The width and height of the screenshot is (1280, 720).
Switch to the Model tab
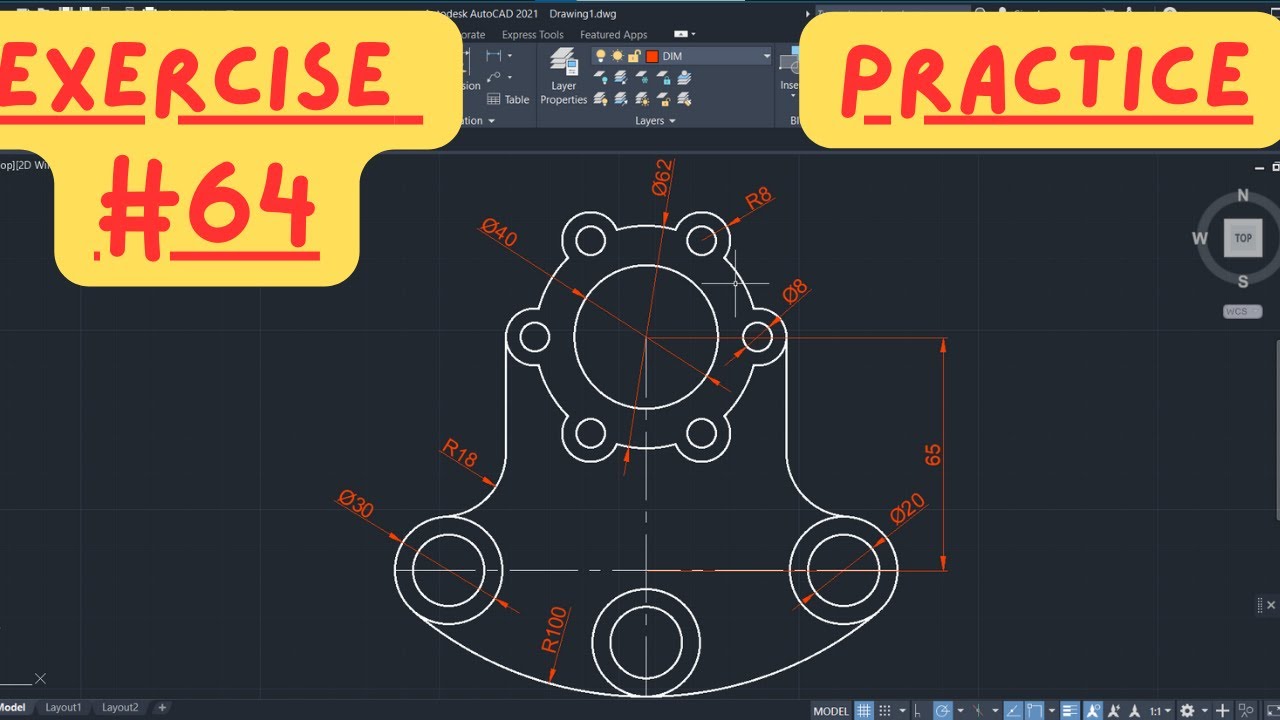pyautogui.click(x=13, y=707)
